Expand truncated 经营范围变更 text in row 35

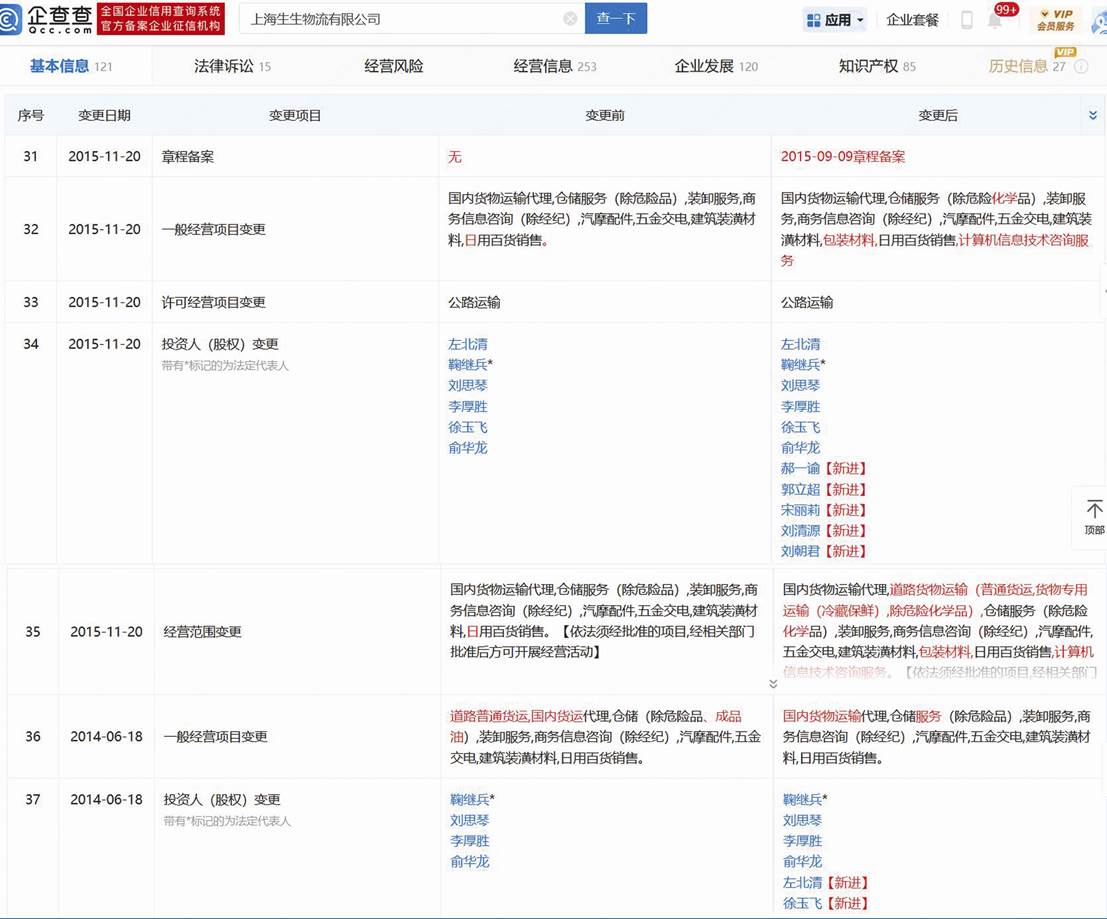pyautogui.click(x=772, y=684)
